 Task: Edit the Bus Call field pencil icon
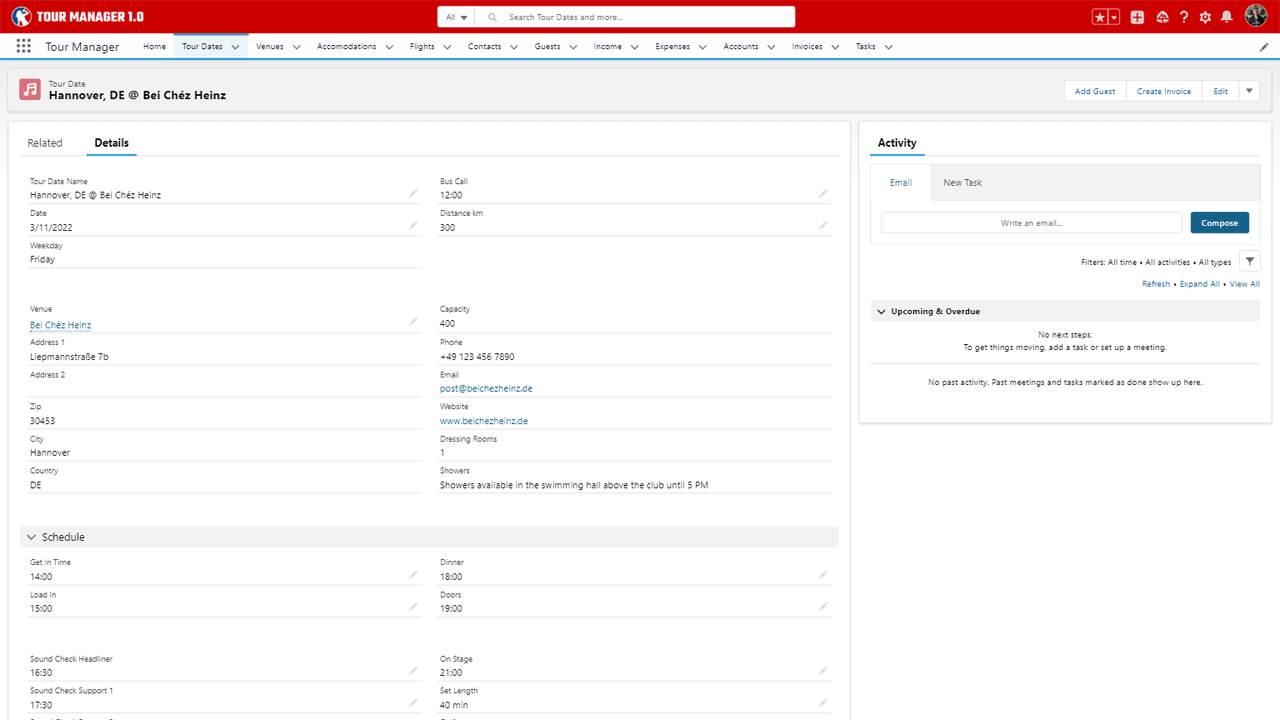click(x=823, y=194)
